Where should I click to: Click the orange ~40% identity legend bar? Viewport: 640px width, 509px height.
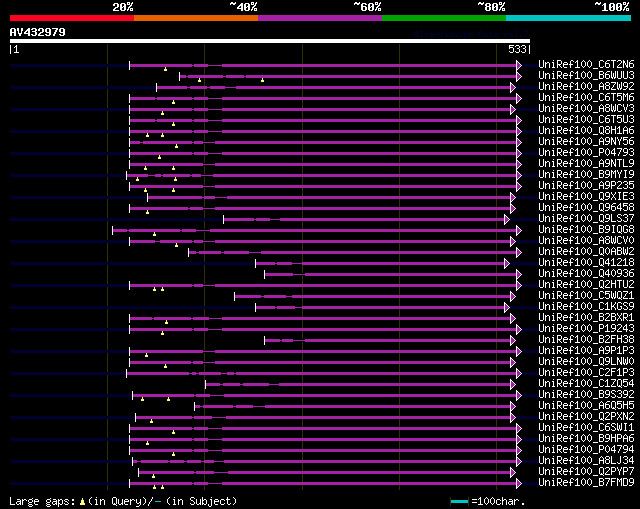(196, 18)
